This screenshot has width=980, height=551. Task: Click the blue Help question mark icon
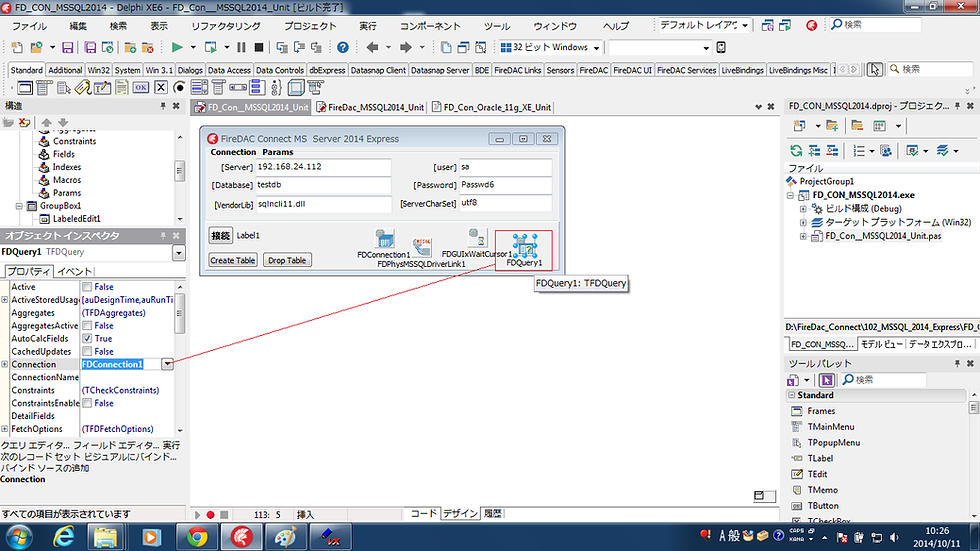[x=342, y=47]
